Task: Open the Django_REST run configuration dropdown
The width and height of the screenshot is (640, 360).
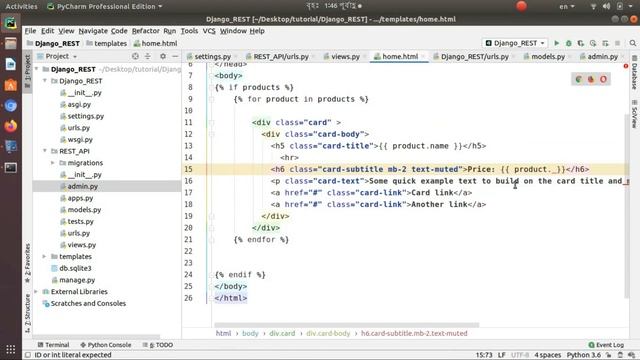Action: tap(515, 43)
